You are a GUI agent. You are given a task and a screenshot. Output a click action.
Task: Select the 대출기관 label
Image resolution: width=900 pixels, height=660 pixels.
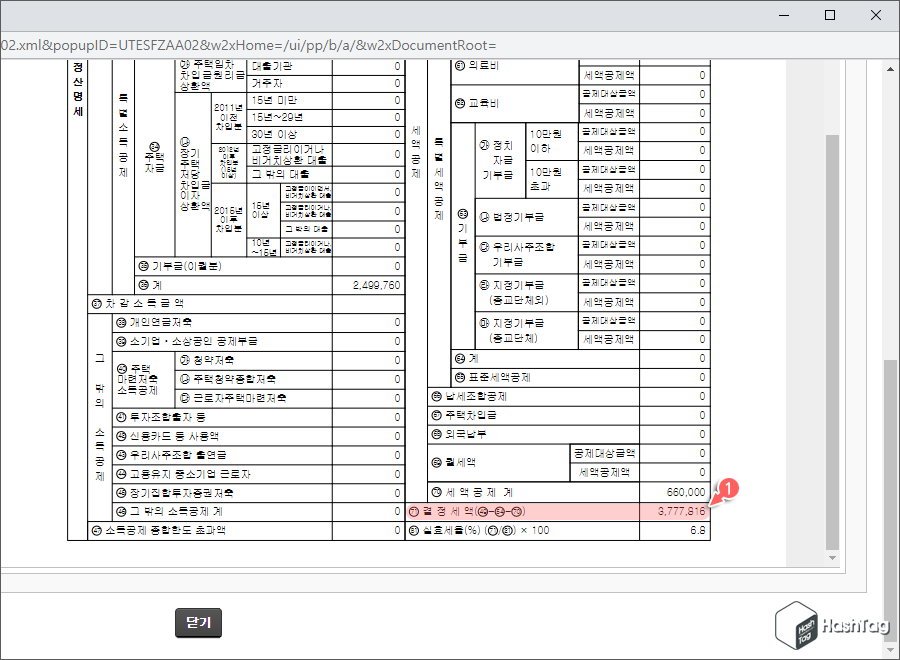pyautogui.click(x=272, y=66)
